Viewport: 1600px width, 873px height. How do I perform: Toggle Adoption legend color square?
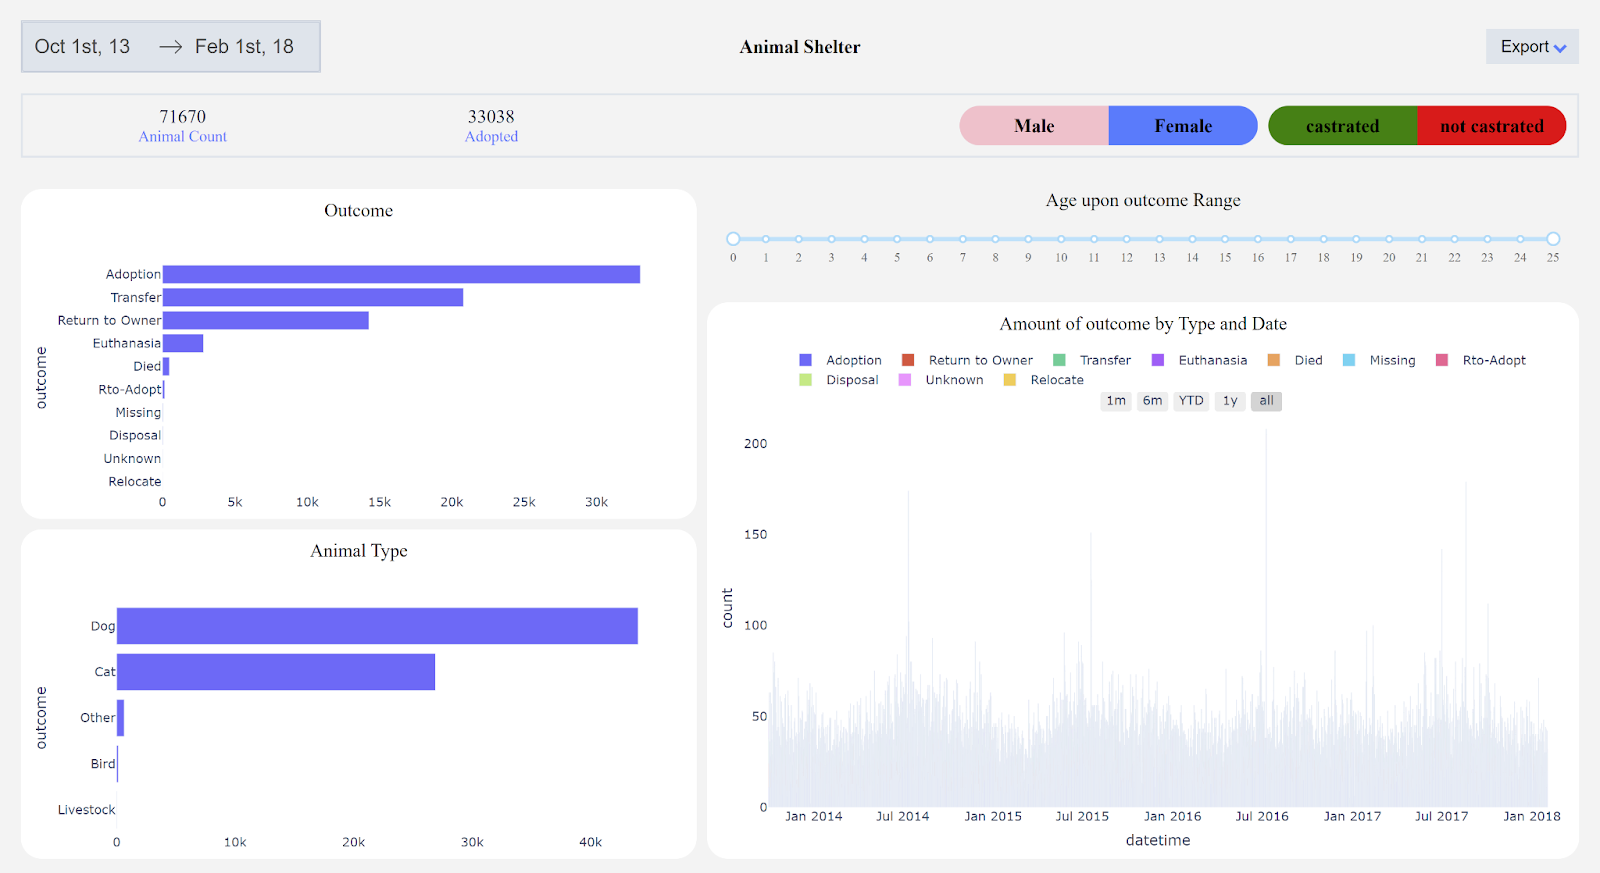pyautogui.click(x=805, y=360)
